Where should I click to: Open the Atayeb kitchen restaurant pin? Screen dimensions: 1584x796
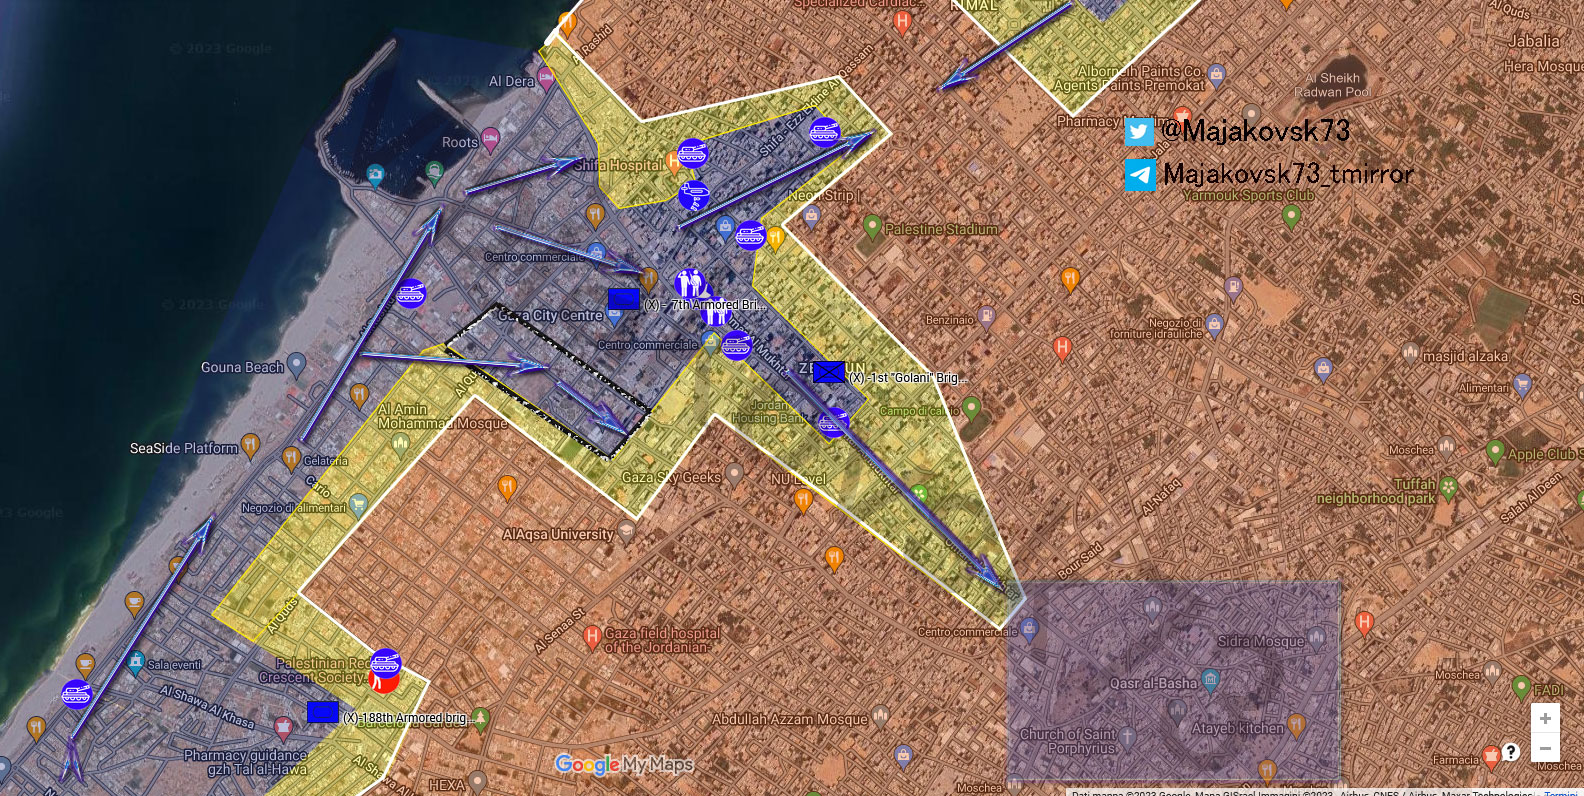tap(1297, 725)
